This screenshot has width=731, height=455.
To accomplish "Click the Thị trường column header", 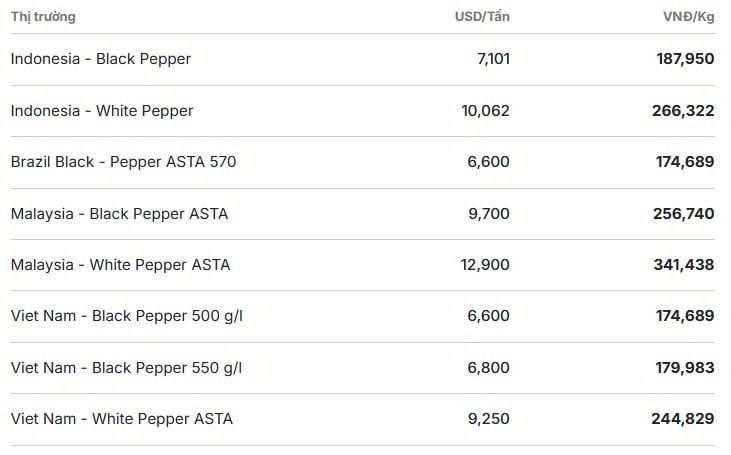I will 43,17.
